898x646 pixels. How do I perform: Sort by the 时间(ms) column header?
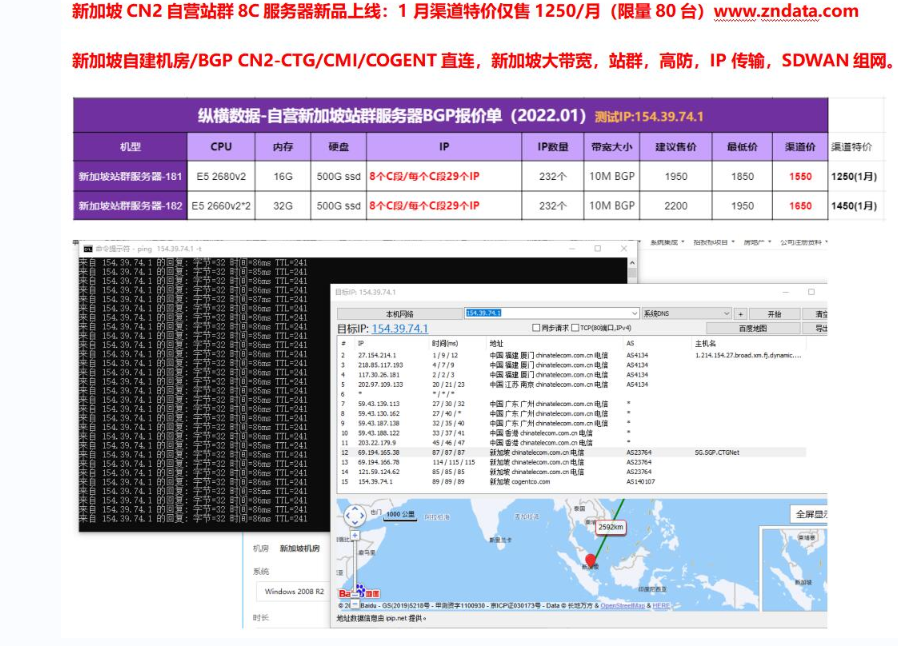pos(445,344)
